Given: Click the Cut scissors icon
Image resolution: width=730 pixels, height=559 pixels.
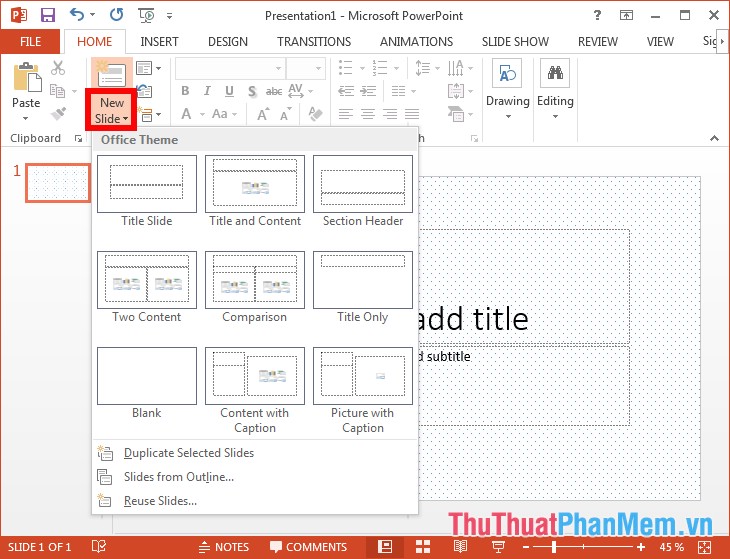Looking at the screenshot, I should tap(58, 68).
